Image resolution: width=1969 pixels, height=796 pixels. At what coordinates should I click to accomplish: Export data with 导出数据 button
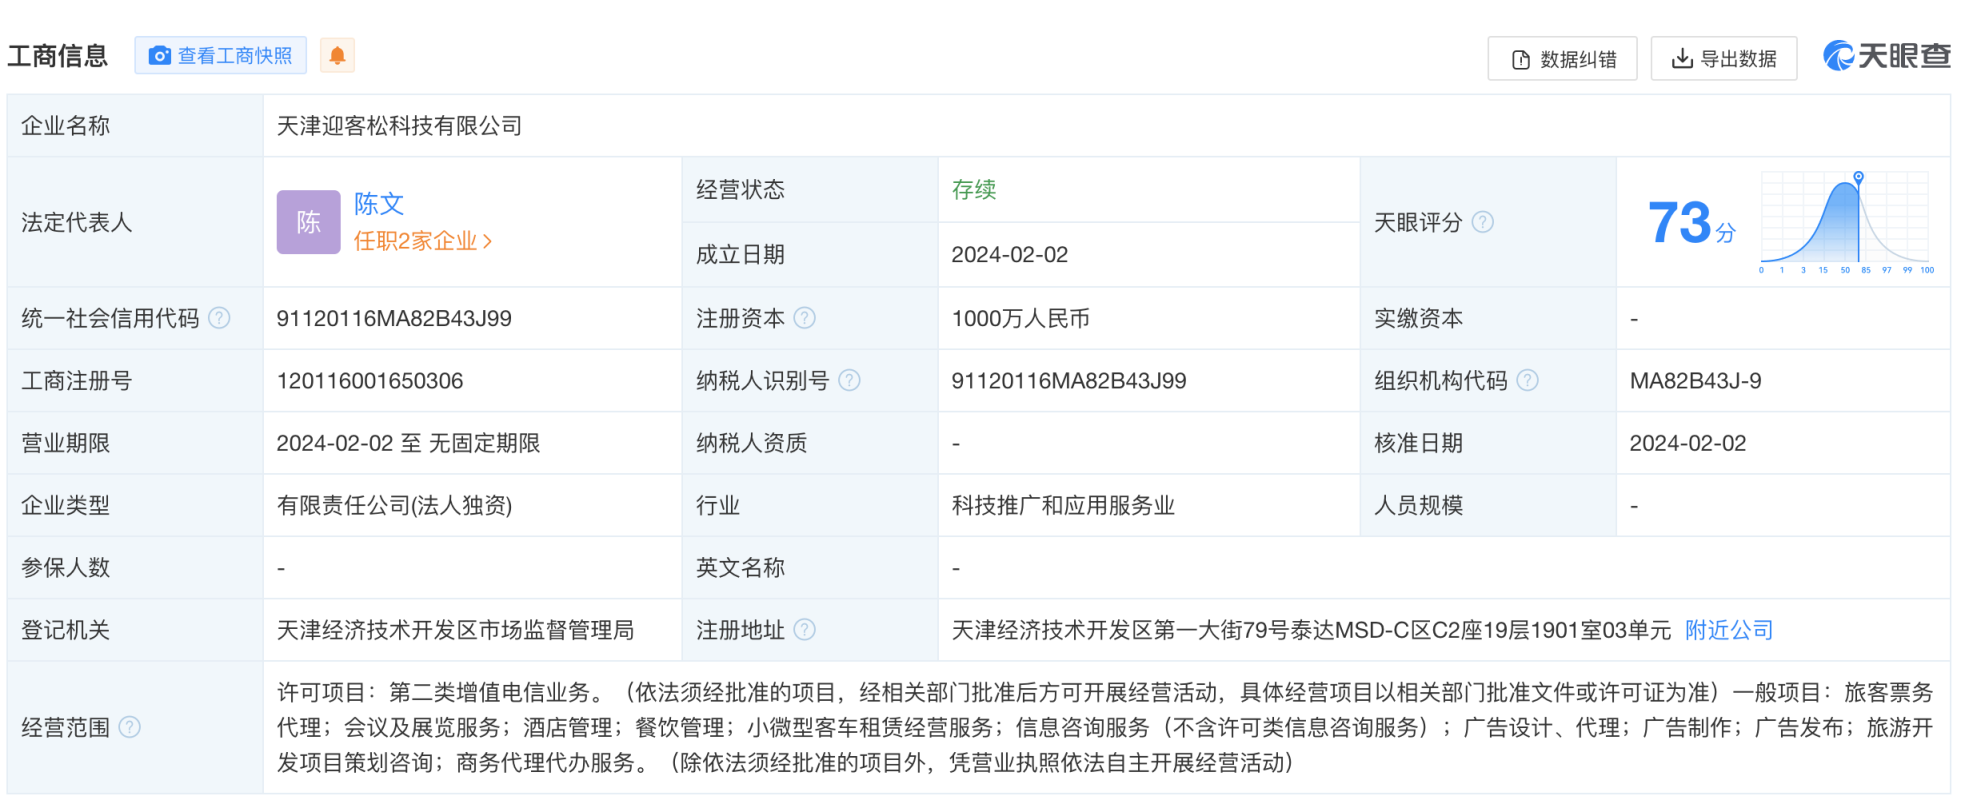point(1723,59)
